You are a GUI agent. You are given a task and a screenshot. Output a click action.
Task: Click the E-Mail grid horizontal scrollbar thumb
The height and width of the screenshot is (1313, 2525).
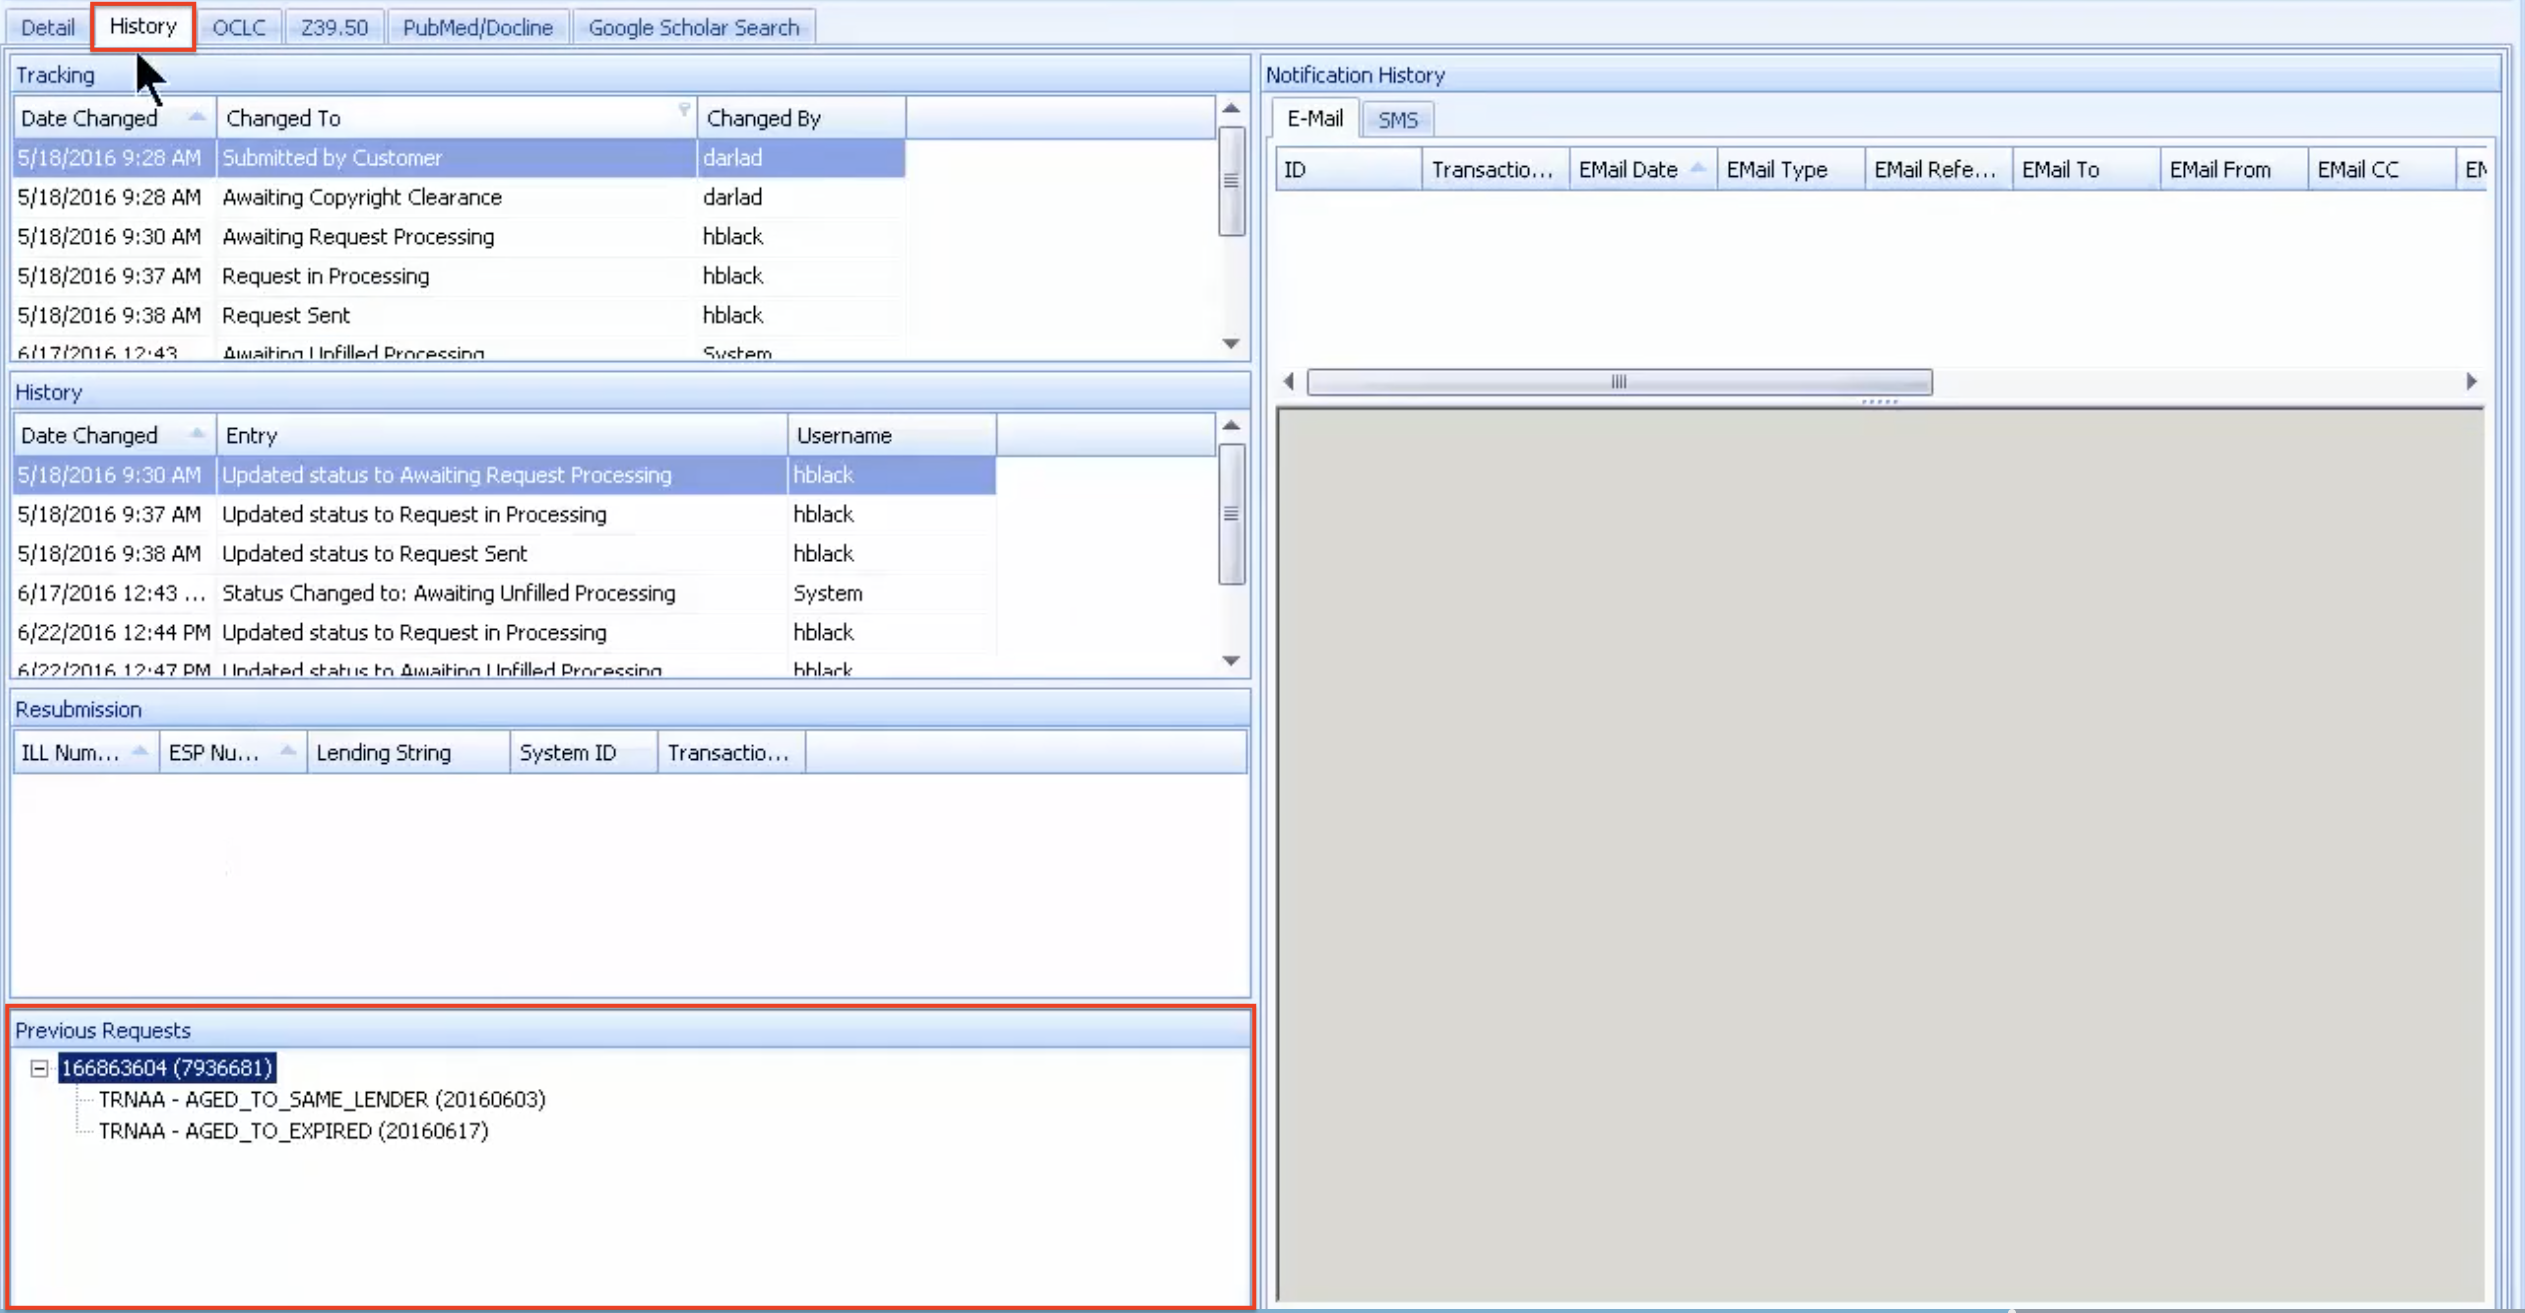[x=1618, y=381]
